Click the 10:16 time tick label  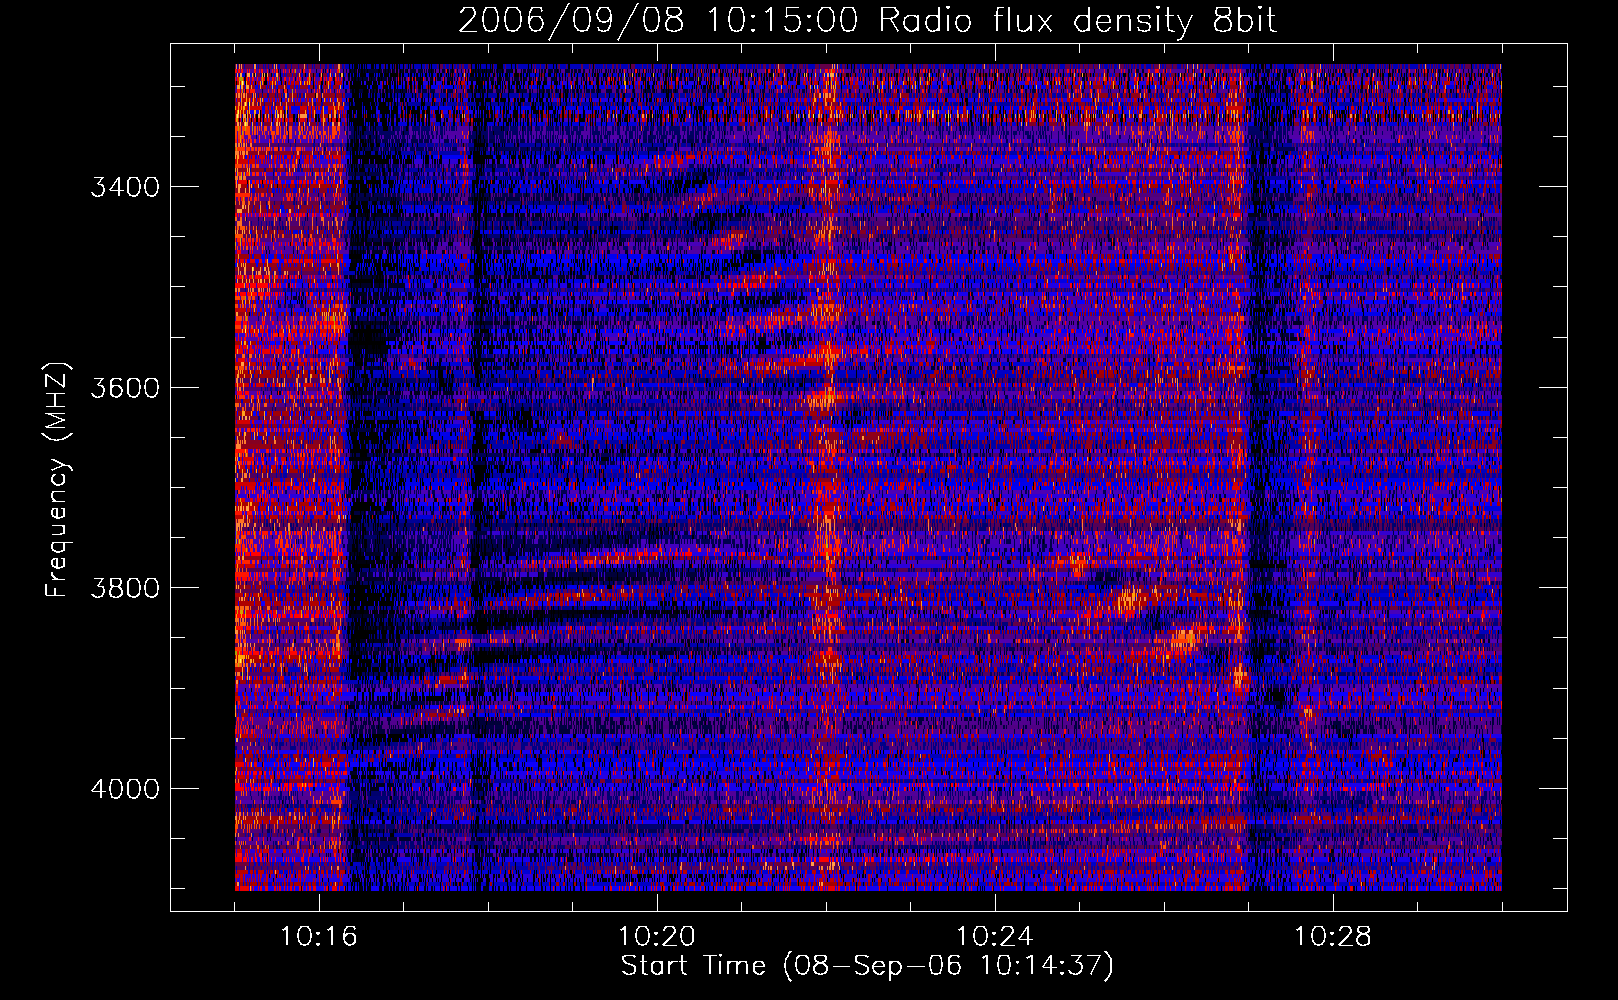pos(319,937)
